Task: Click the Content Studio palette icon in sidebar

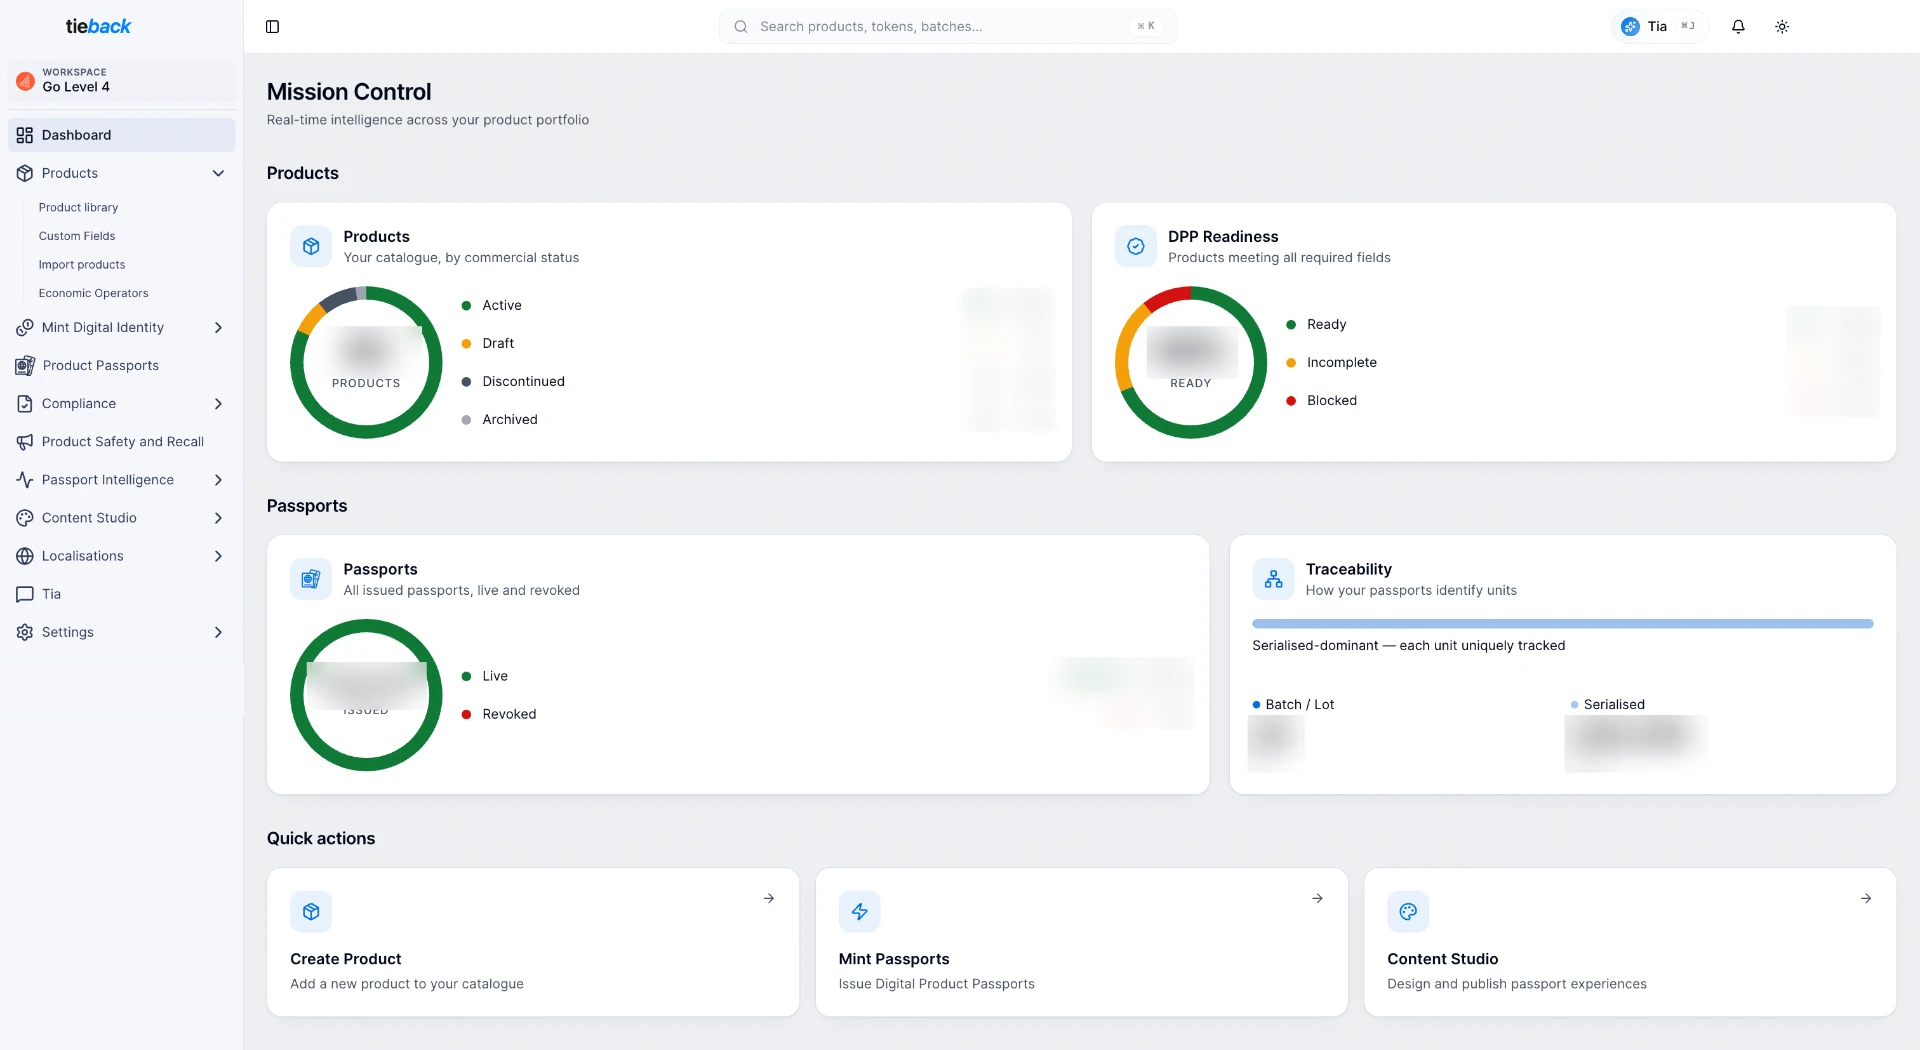Action: [x=25, y=518]
